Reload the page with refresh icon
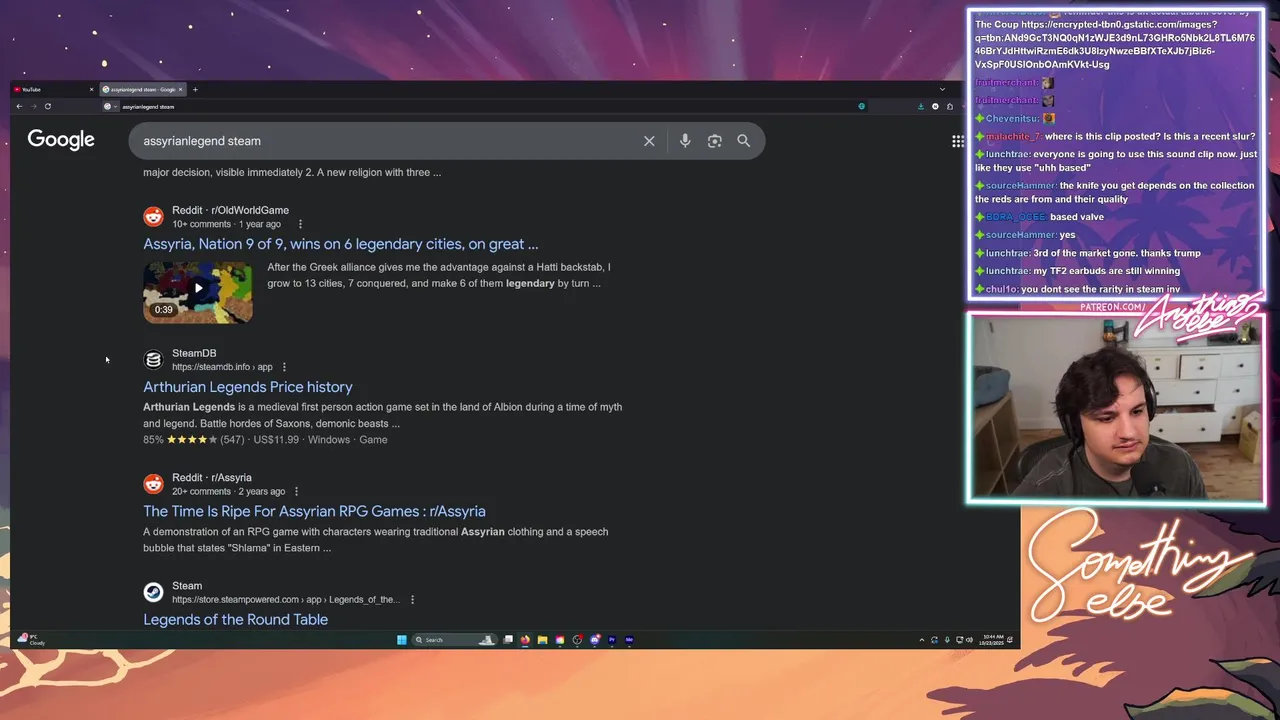Screen dimensions: 1280x720 click(47, 106)
